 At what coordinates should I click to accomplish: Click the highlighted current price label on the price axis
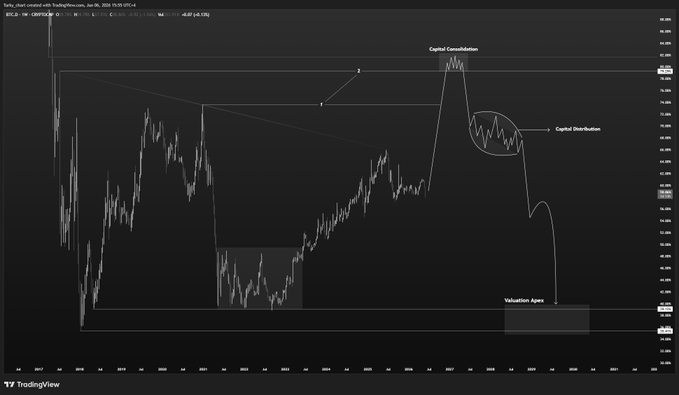coord(665,194)
